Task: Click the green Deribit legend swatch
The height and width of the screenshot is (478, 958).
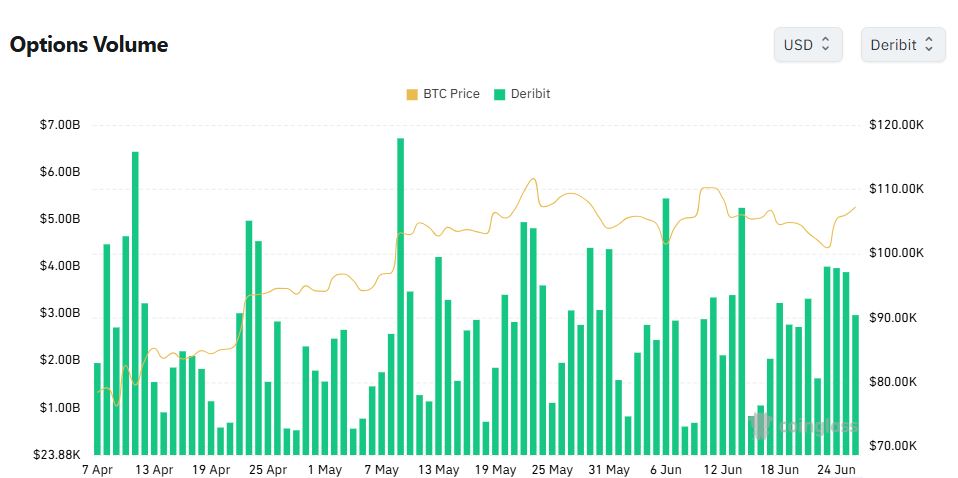Action: pos(500,95)
